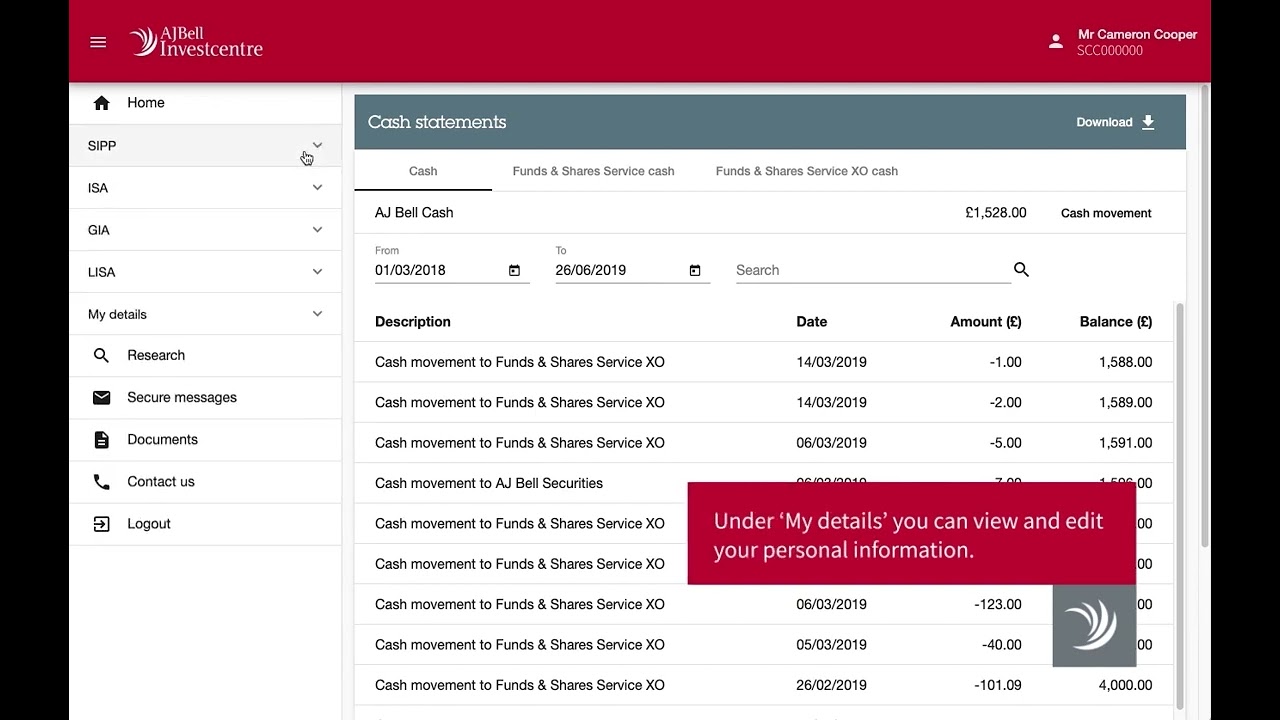Switch to the Cash tab
The width and height of the screenshot is (1280, 720).
(423, 171)
